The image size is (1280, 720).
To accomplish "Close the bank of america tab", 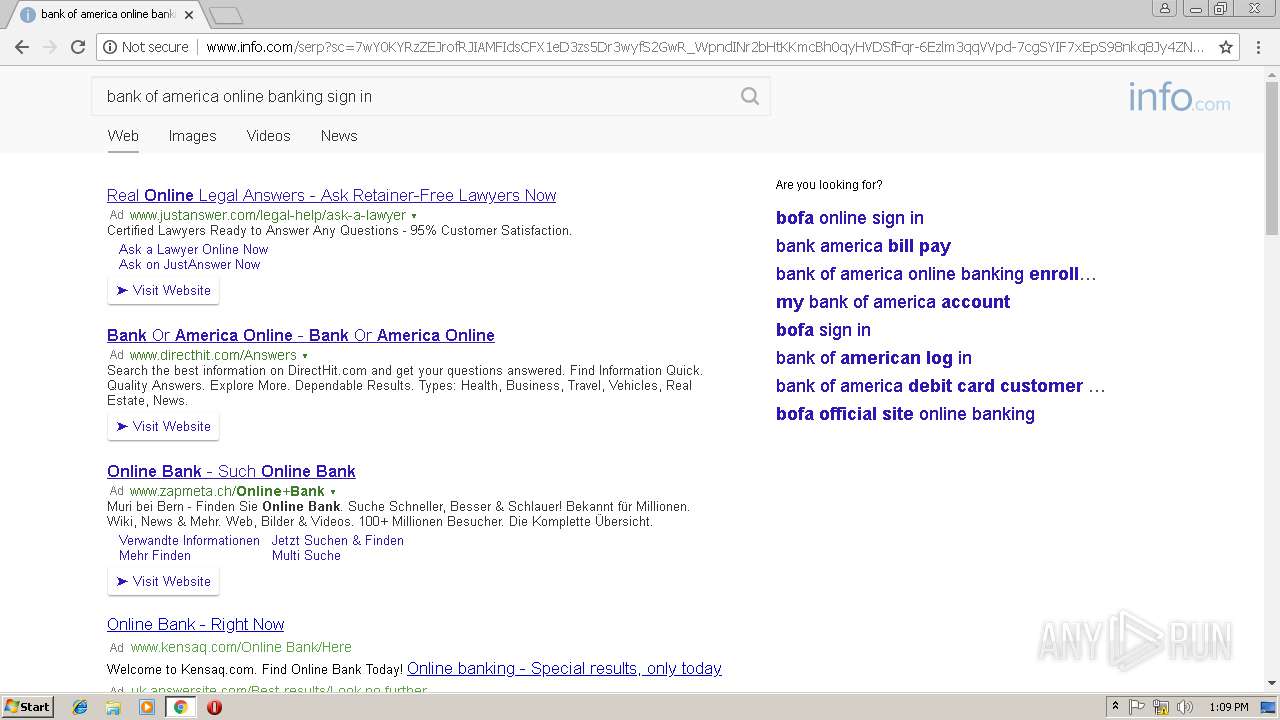I will point(189,15).
